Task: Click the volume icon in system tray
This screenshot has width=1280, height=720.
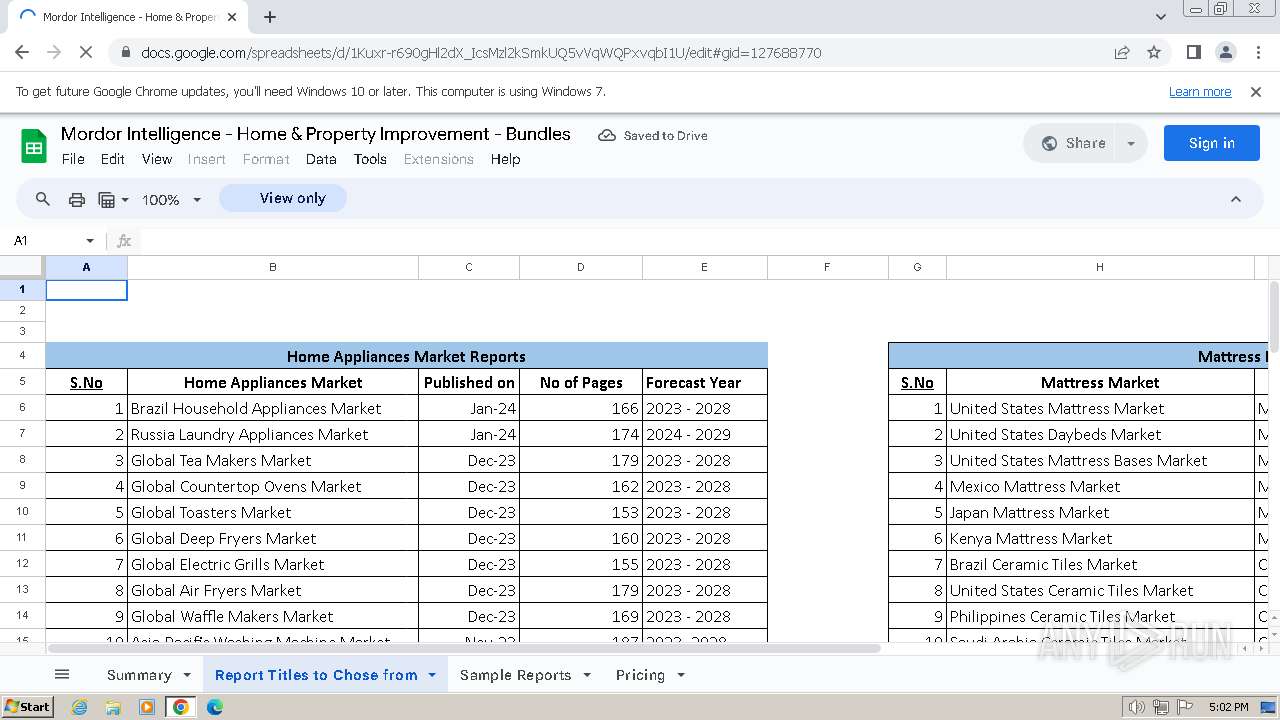Action: click(1136, 707)
